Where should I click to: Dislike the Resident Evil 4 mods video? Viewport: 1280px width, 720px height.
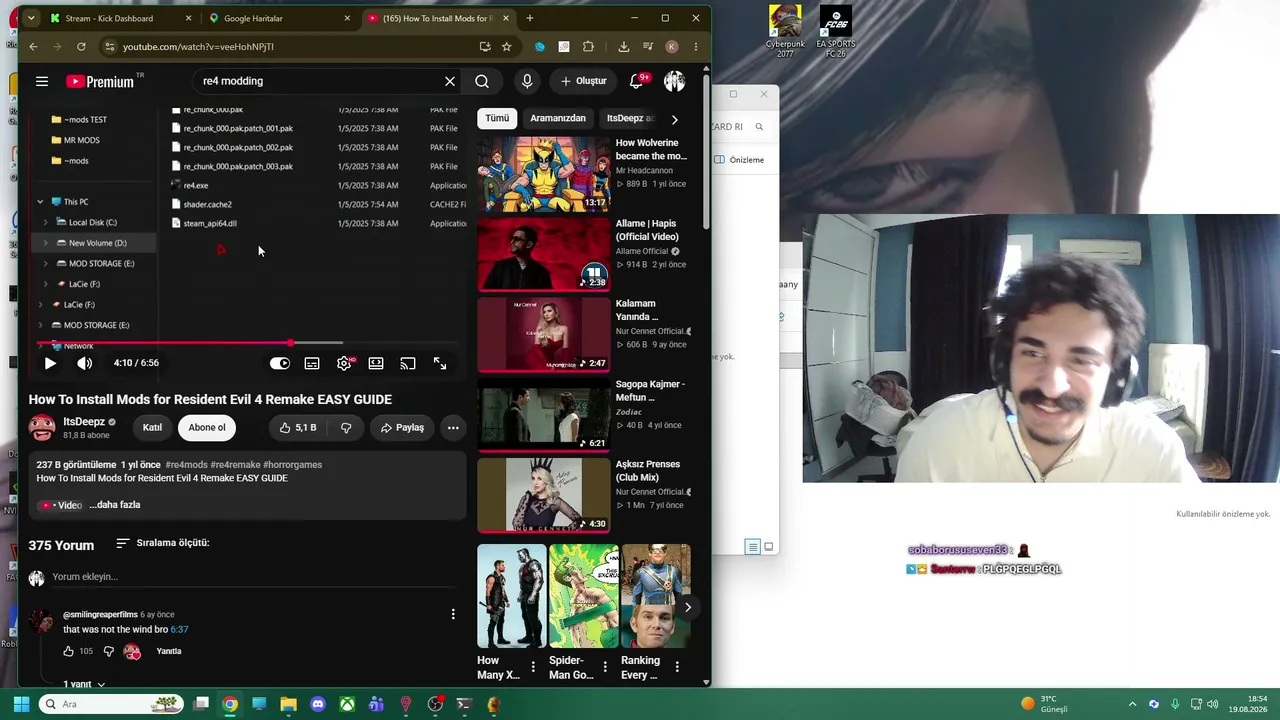(346, 428)
